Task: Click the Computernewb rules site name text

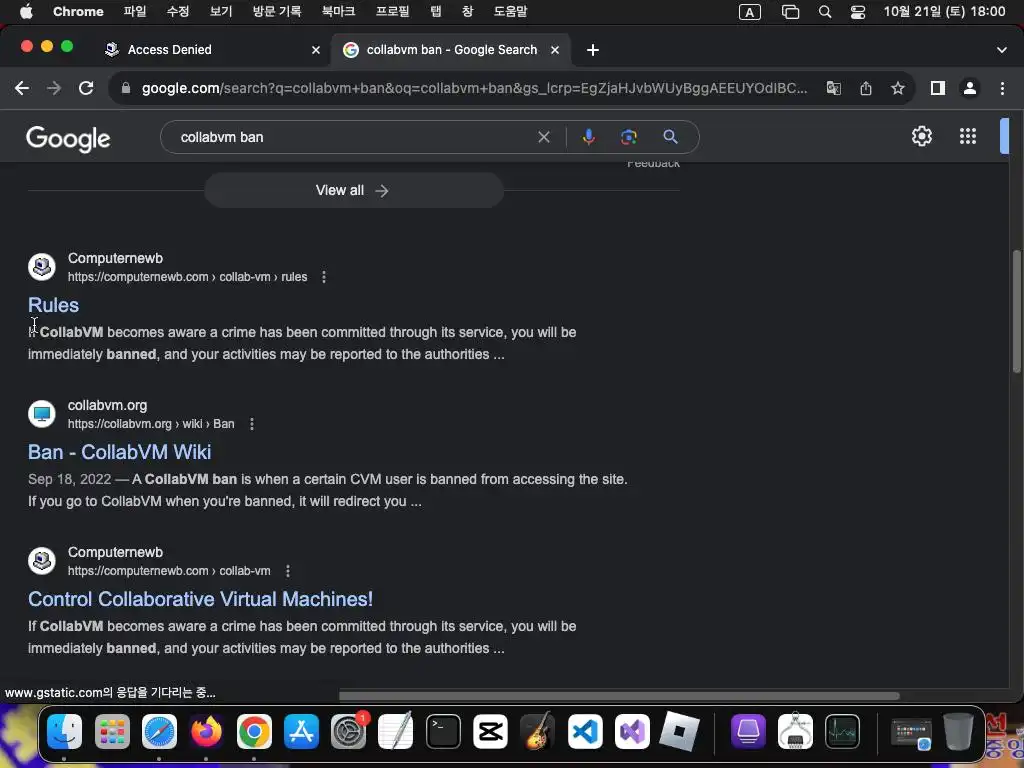Action: click(x=116, y=258)
